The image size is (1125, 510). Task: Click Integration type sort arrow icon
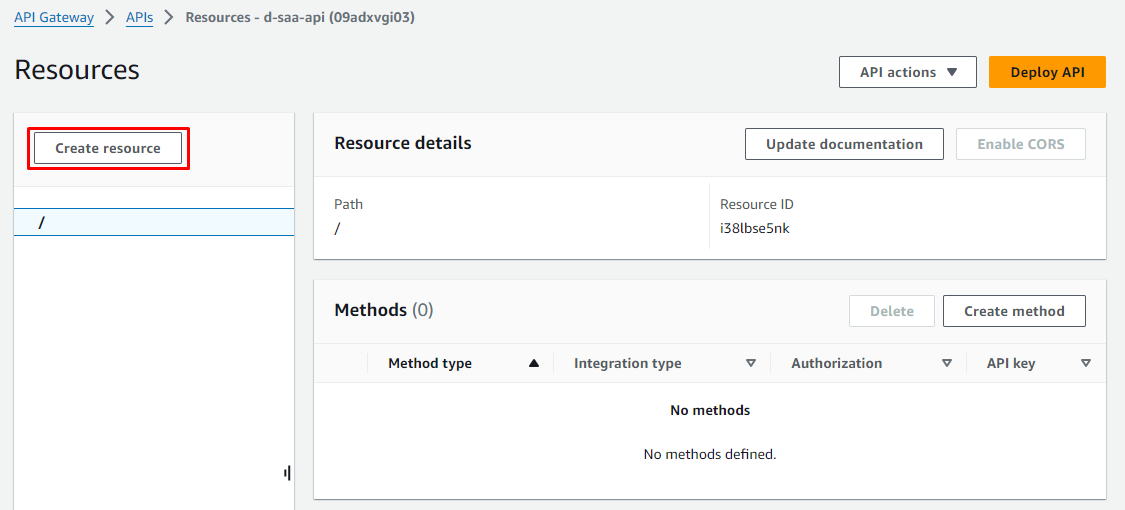click(x=751, y=364)
